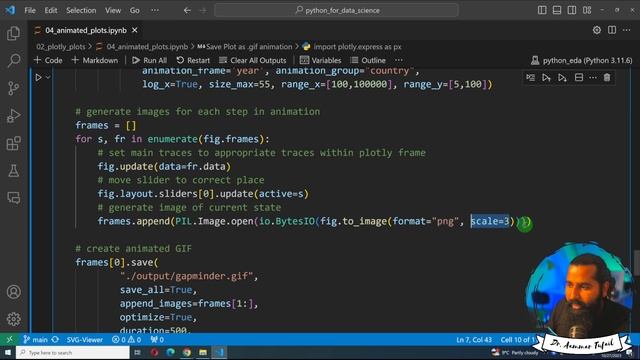Close the 04_animated_plots.ipynb tab
The width and height of the screenshot is (640, 360).
(135, 30)
